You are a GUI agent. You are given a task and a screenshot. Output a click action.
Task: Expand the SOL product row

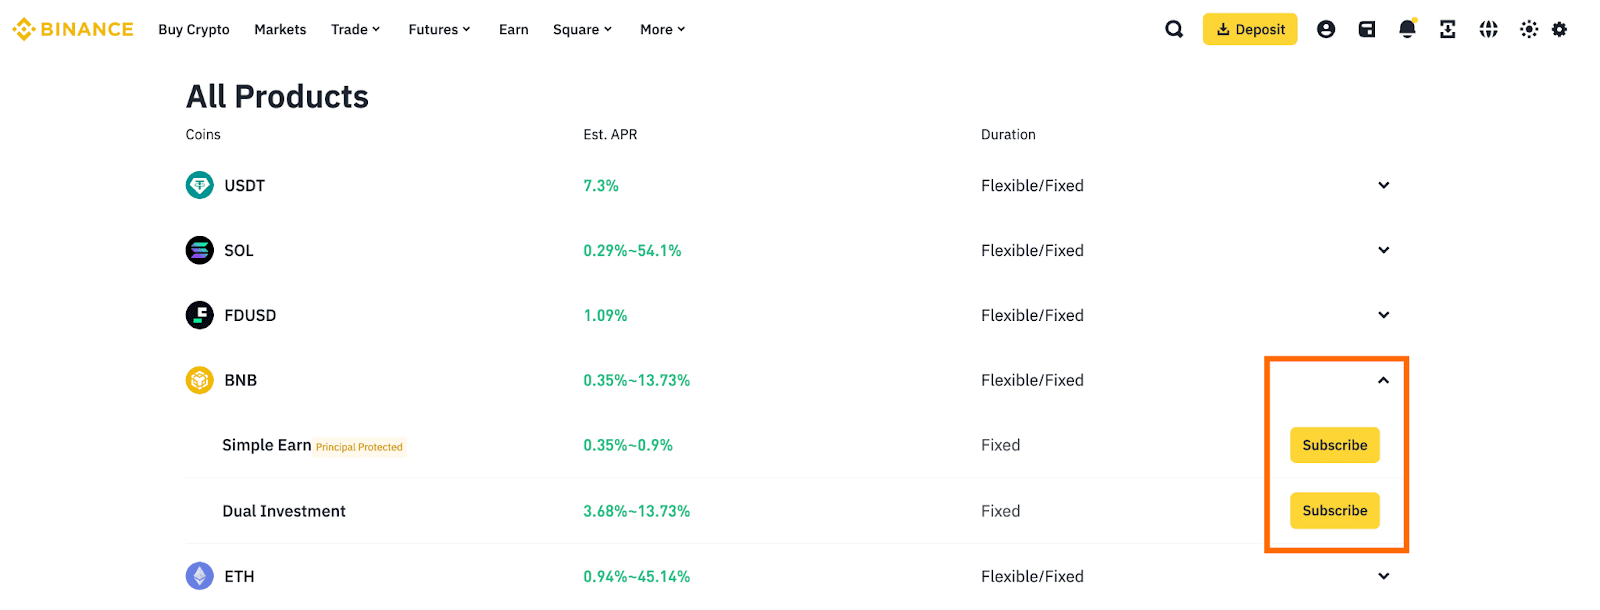point(1383,250)
